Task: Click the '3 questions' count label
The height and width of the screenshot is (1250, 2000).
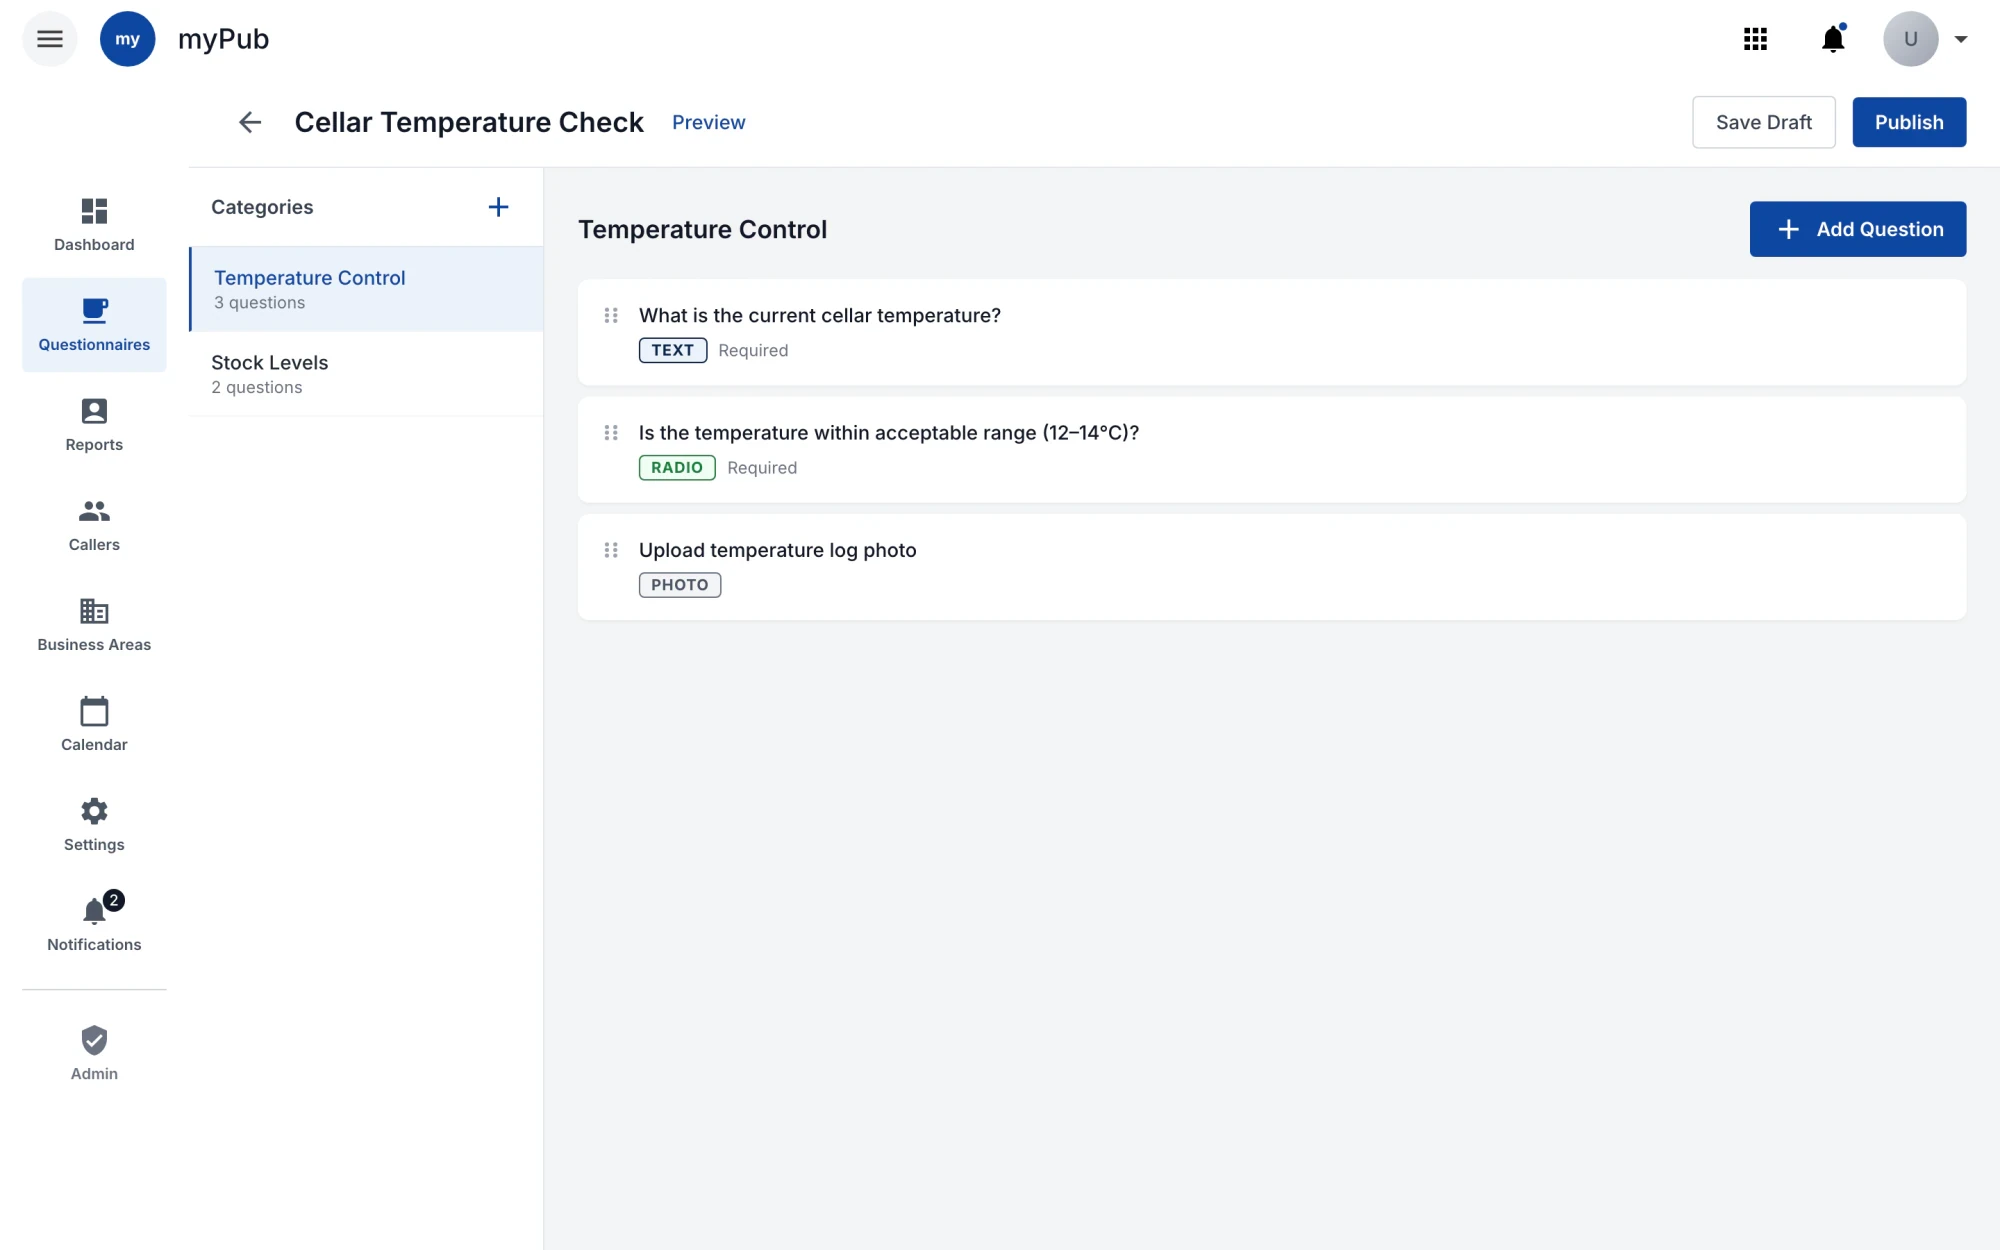Action: [260, 302]
